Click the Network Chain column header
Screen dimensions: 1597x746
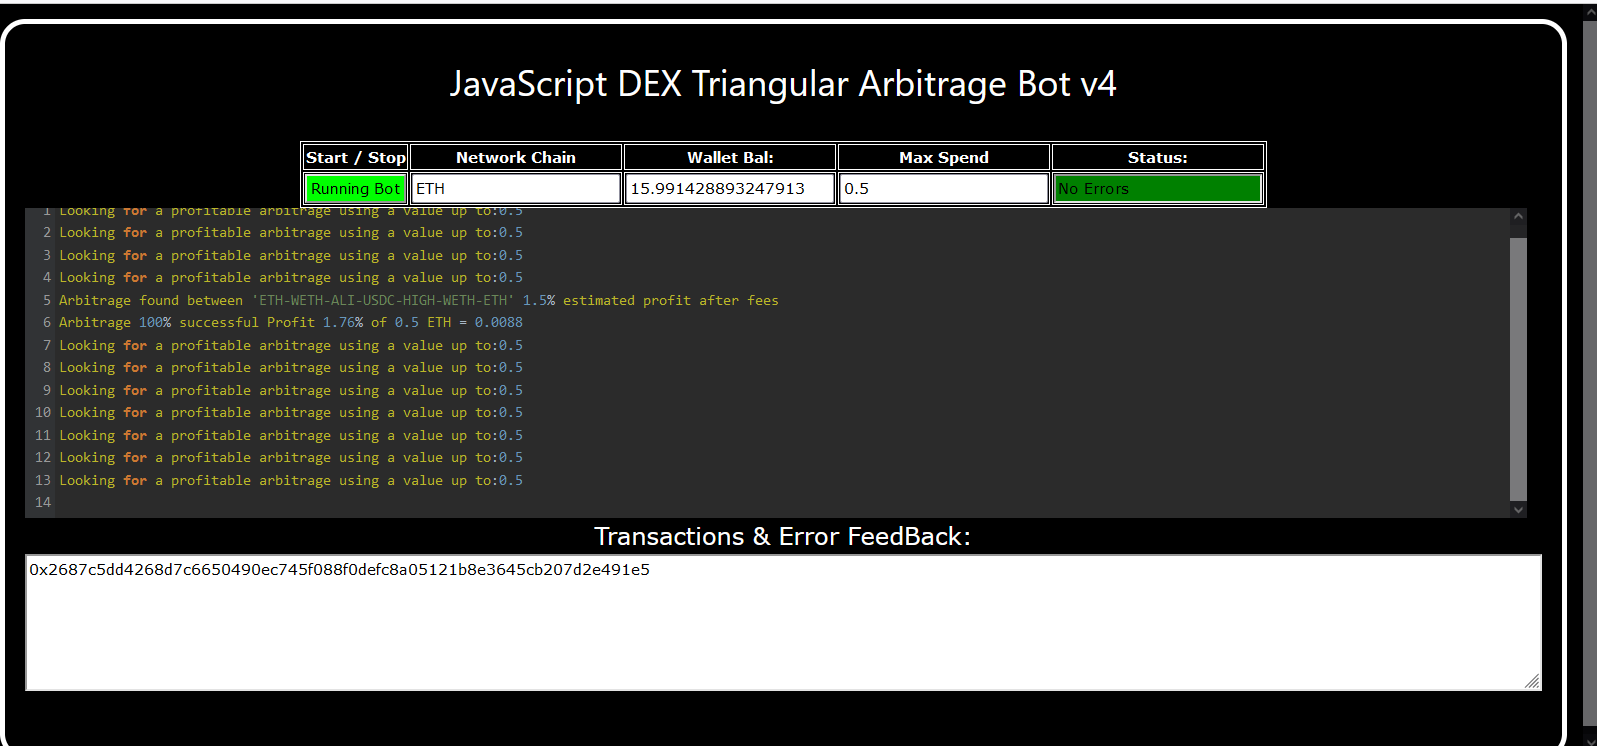tap(516, 157)
